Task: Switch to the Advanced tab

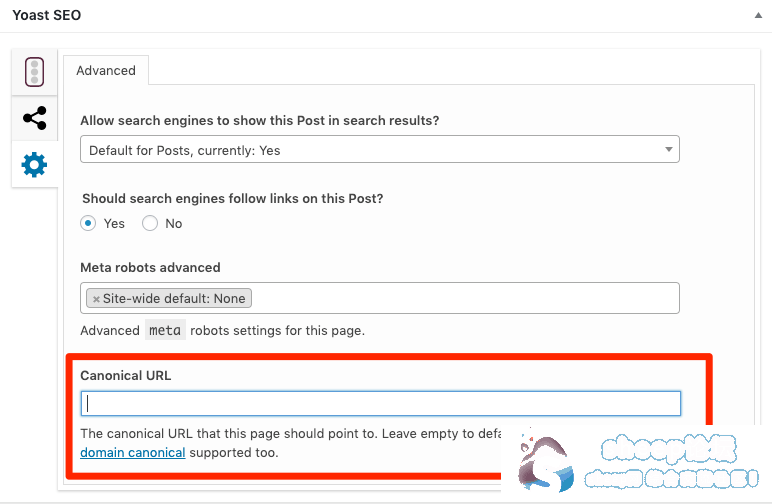Action: point(106,70)
